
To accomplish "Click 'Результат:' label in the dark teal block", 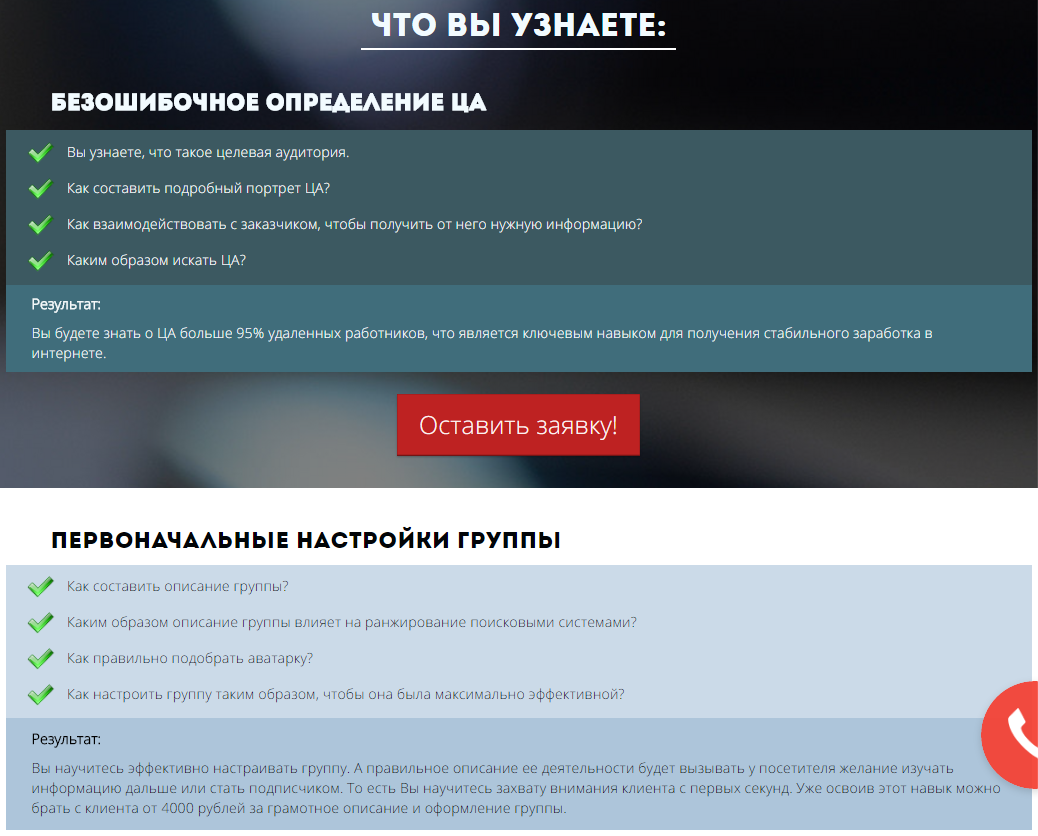I will click(x=66, y=304).
